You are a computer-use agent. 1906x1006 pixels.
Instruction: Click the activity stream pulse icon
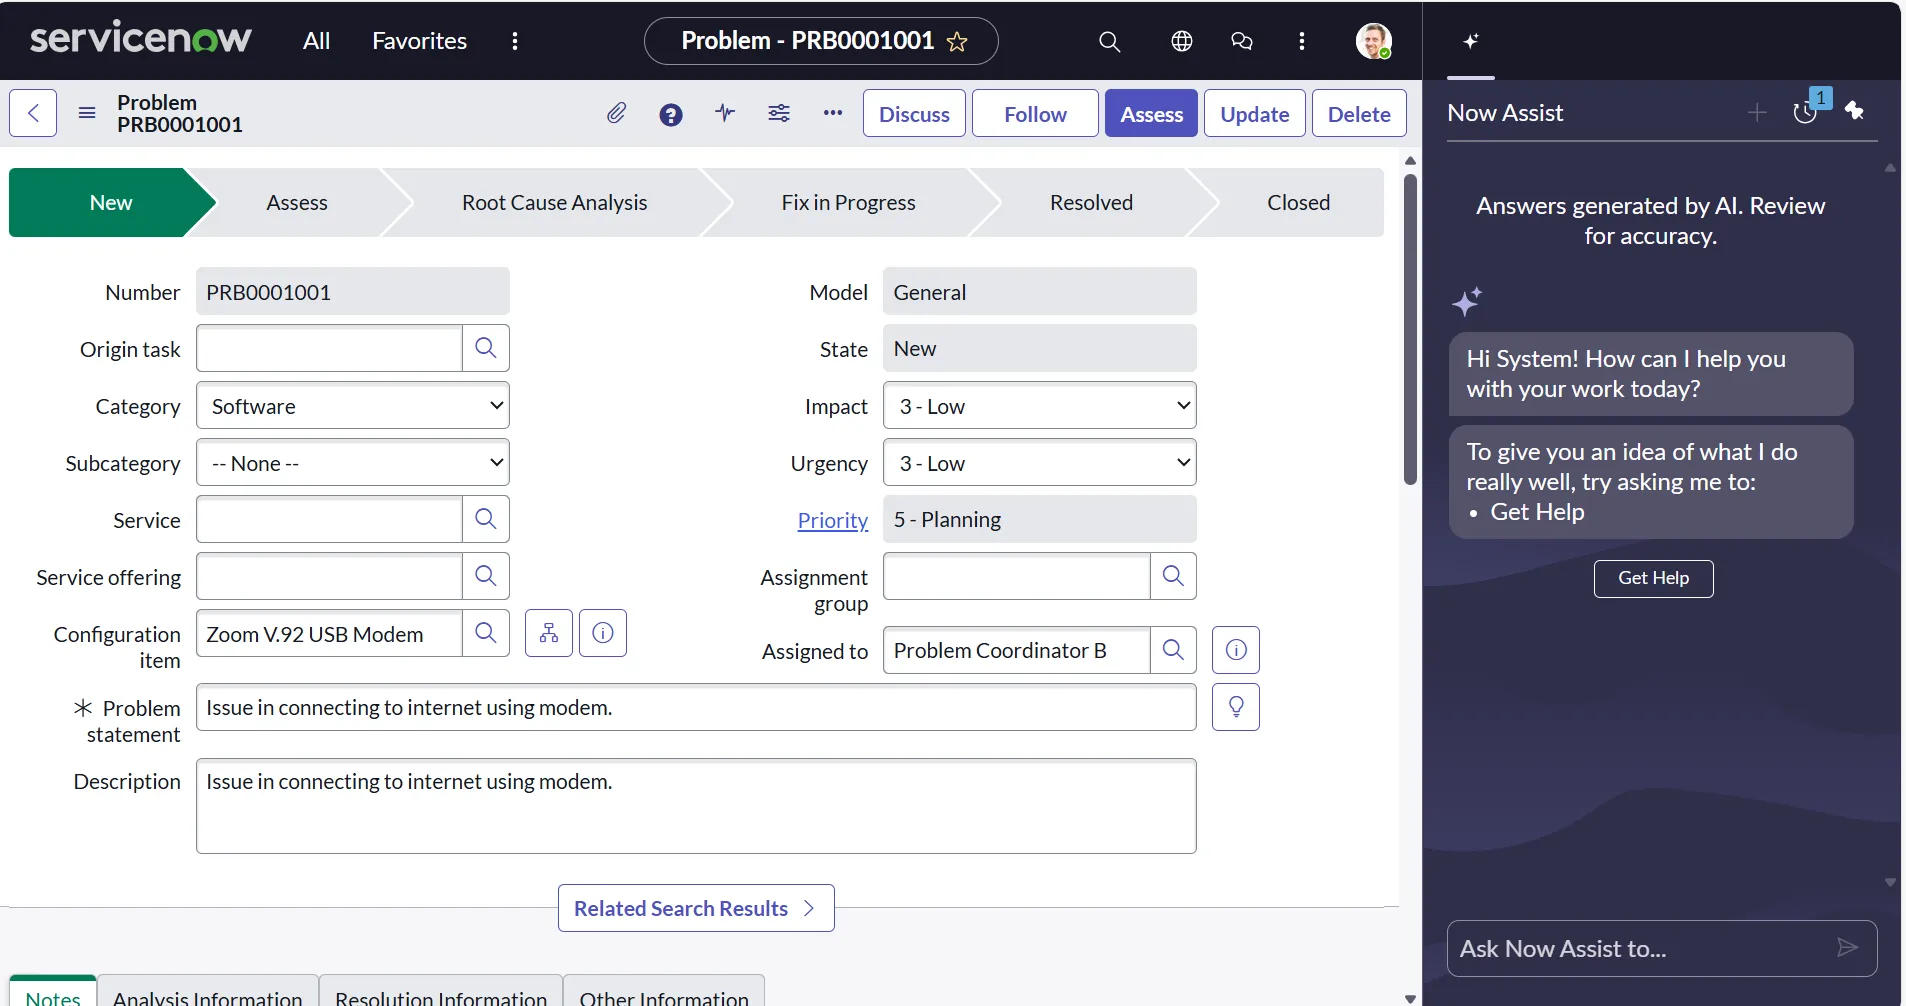[x=725, y=113]
